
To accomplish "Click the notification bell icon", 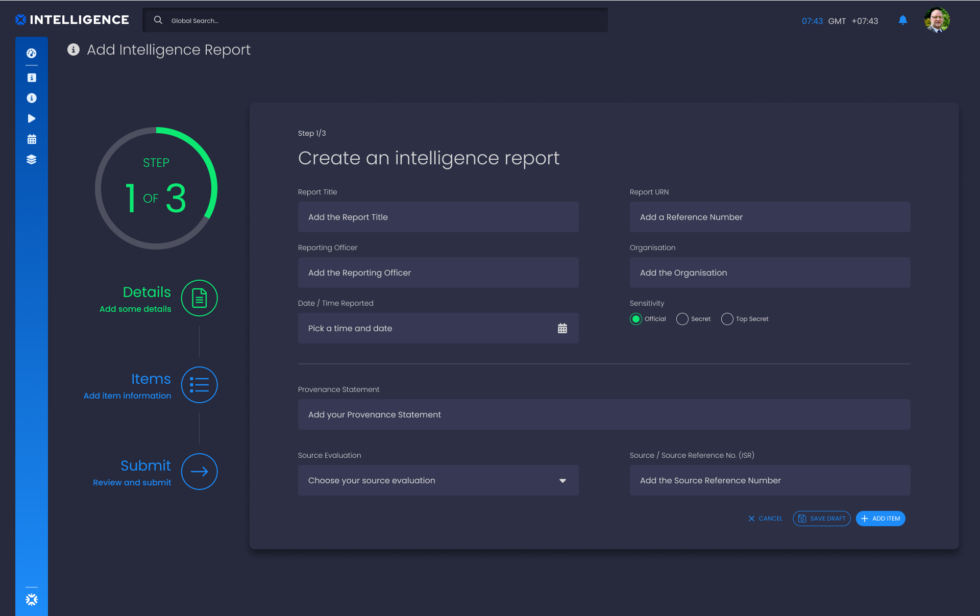I will pos(902,19).
